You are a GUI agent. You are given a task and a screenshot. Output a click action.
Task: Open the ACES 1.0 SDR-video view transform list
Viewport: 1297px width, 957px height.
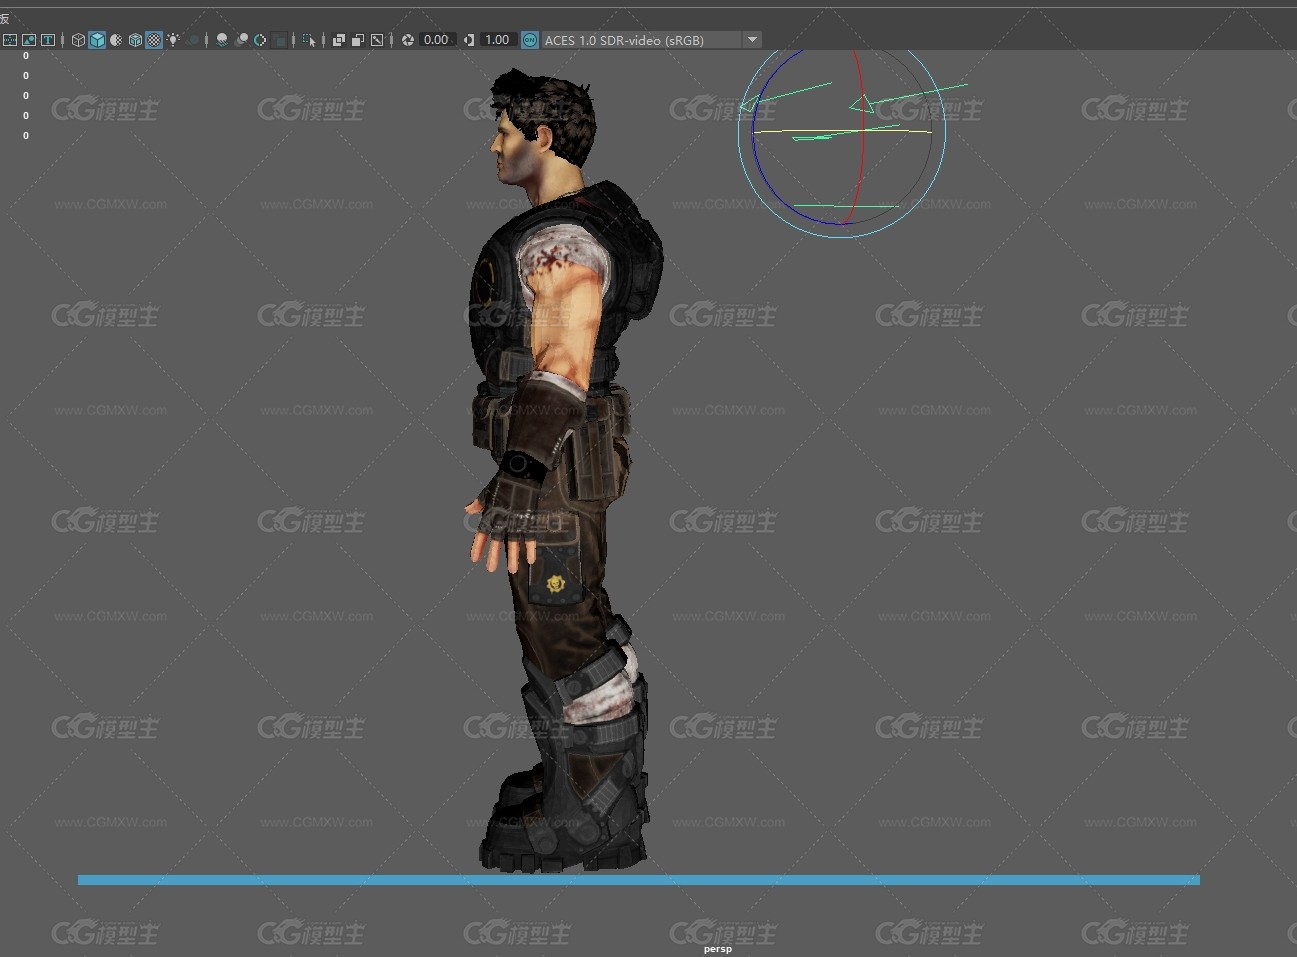point(642,40)
